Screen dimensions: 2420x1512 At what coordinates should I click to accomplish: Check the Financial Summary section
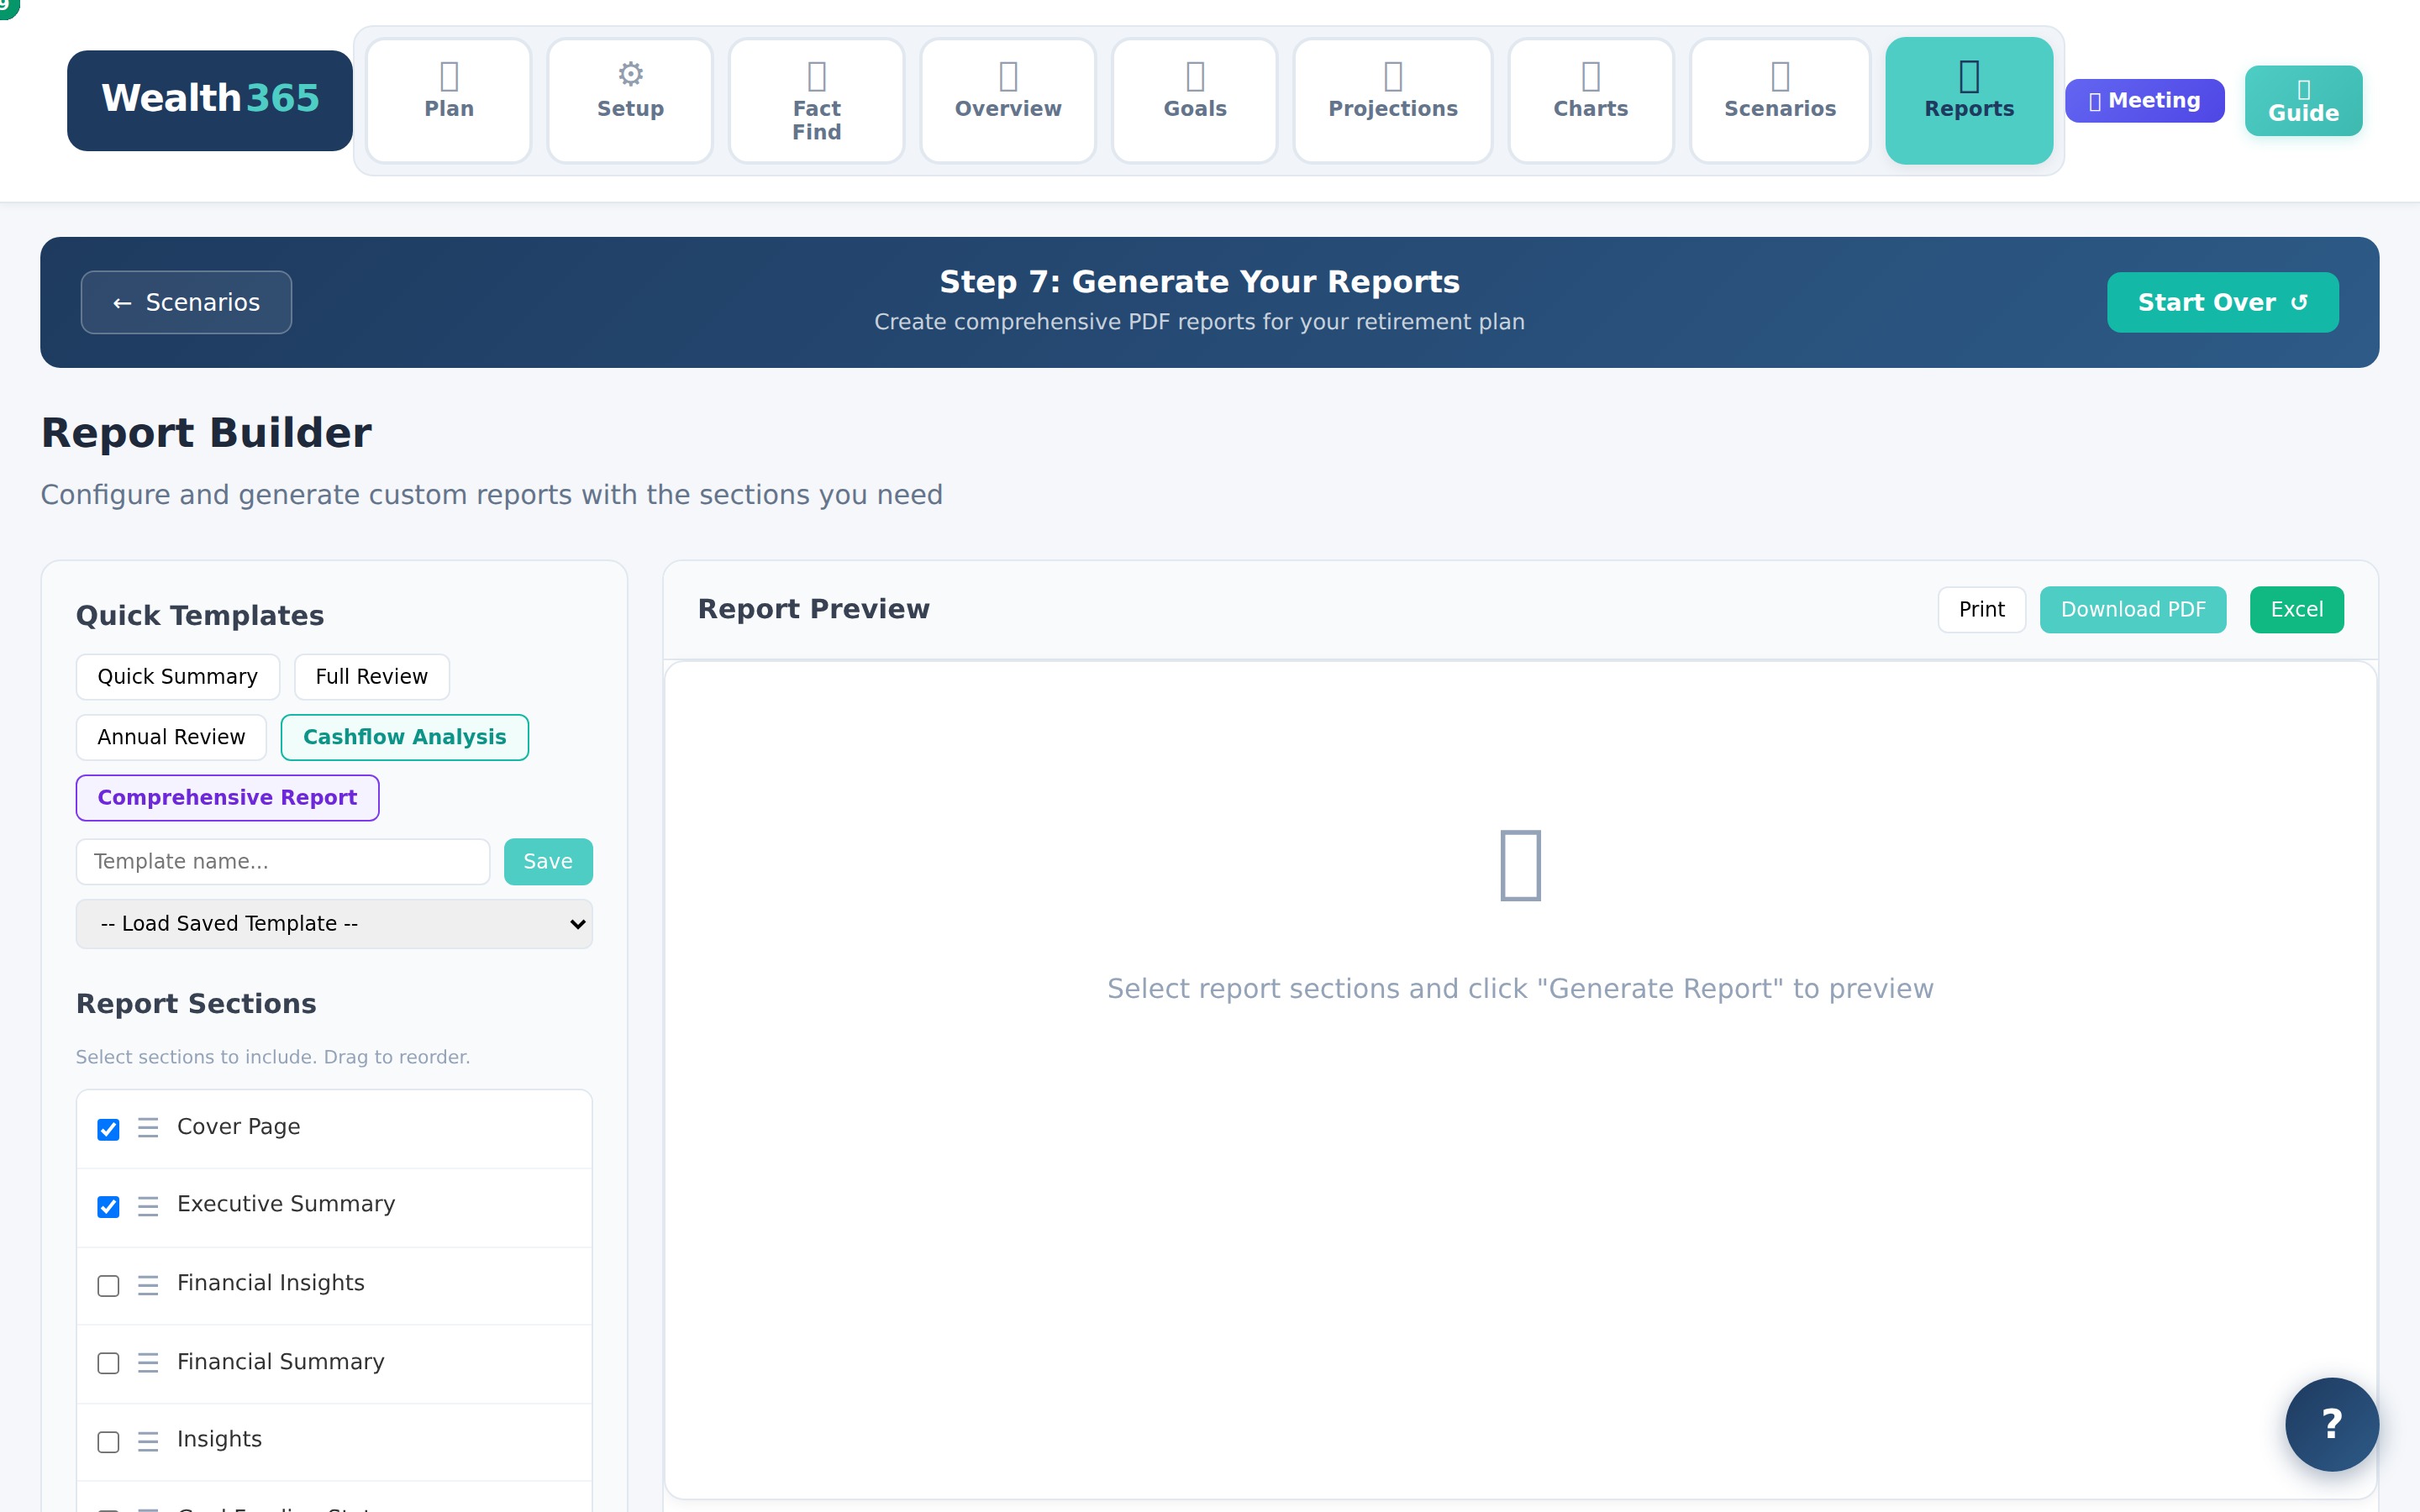pos(108,1364)
